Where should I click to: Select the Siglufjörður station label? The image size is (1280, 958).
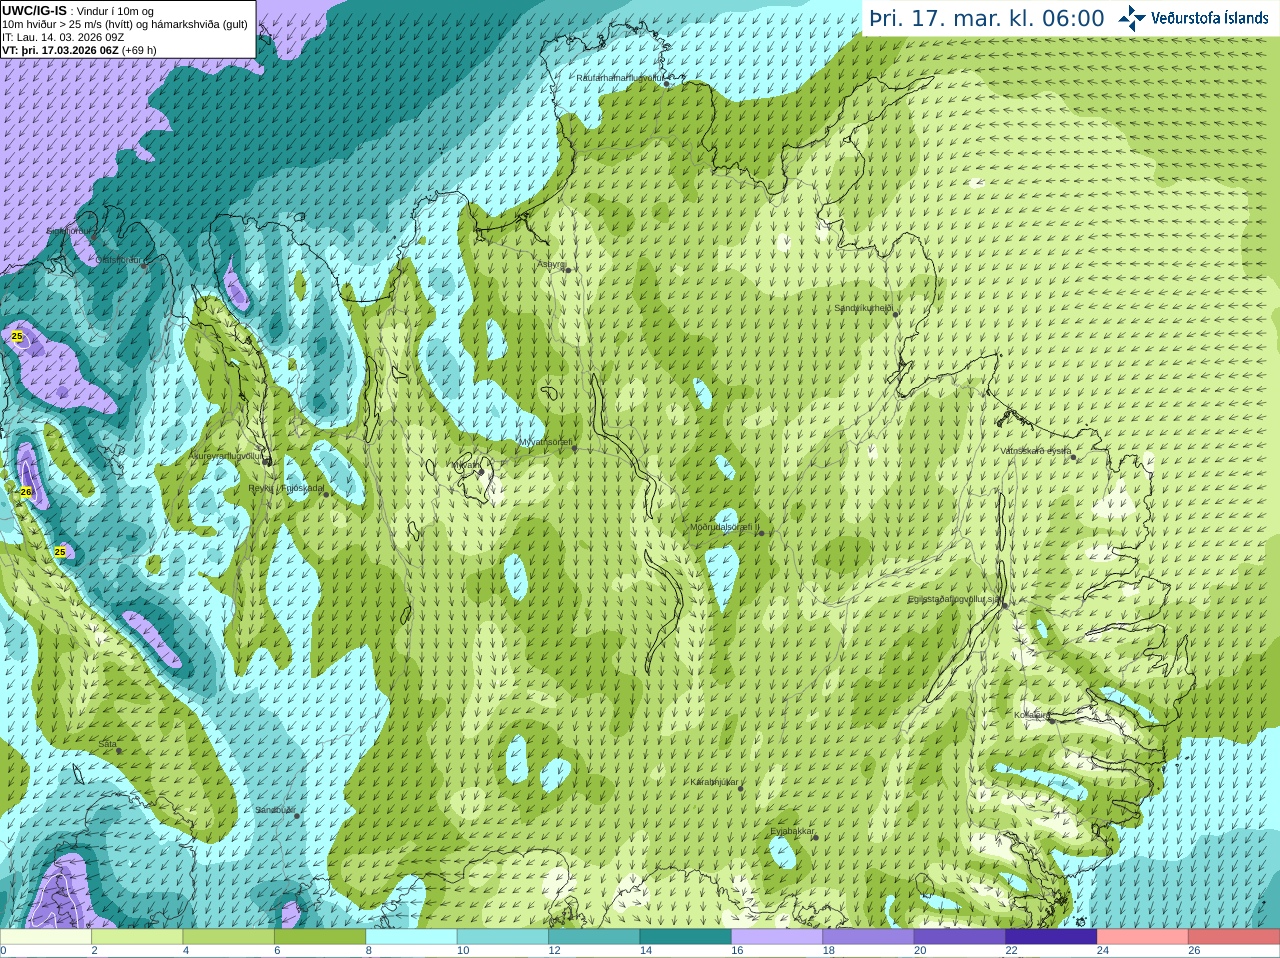71,231
